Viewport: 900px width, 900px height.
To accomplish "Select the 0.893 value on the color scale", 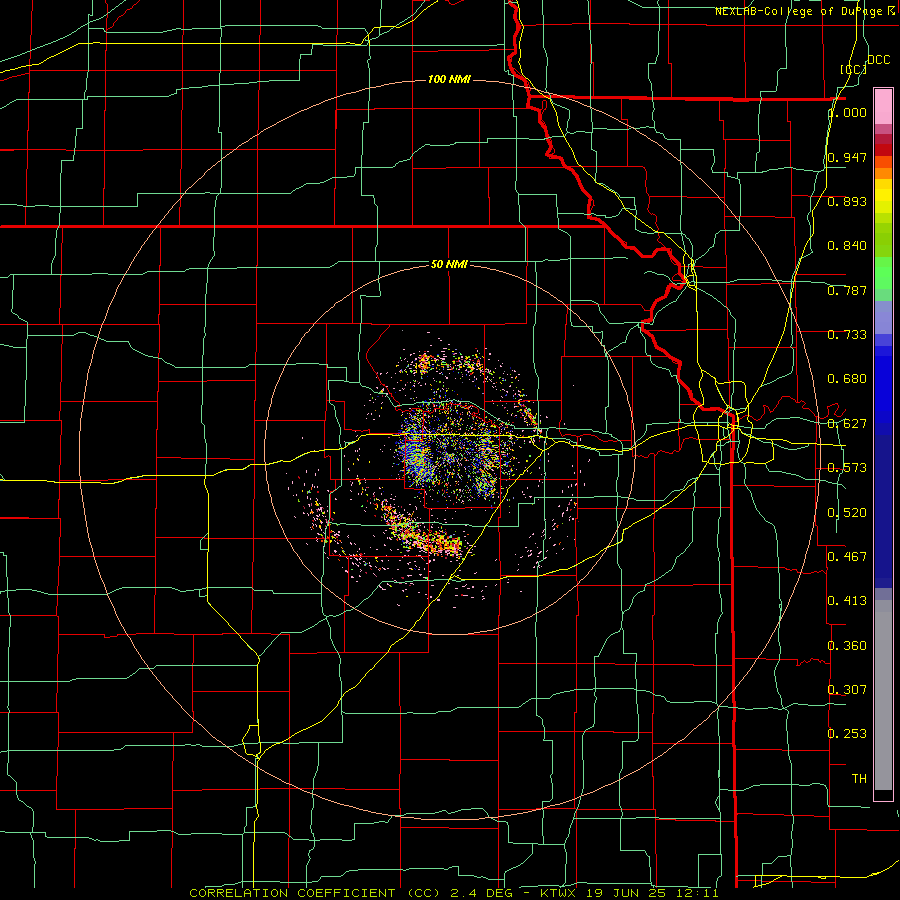I will coord(847,201).
